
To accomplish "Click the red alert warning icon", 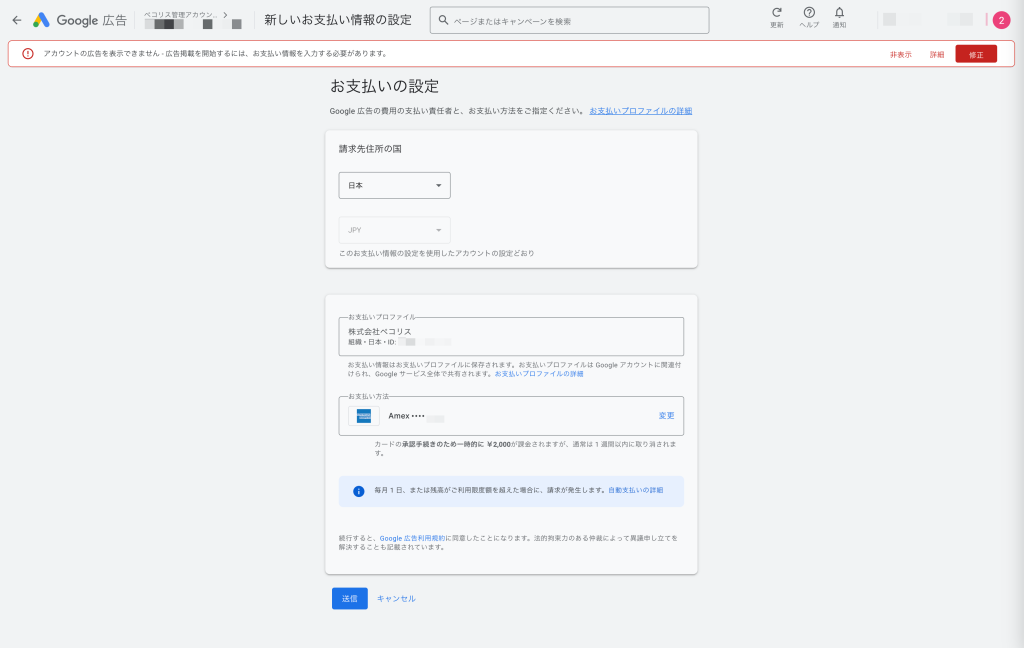I will click(27, 54).
